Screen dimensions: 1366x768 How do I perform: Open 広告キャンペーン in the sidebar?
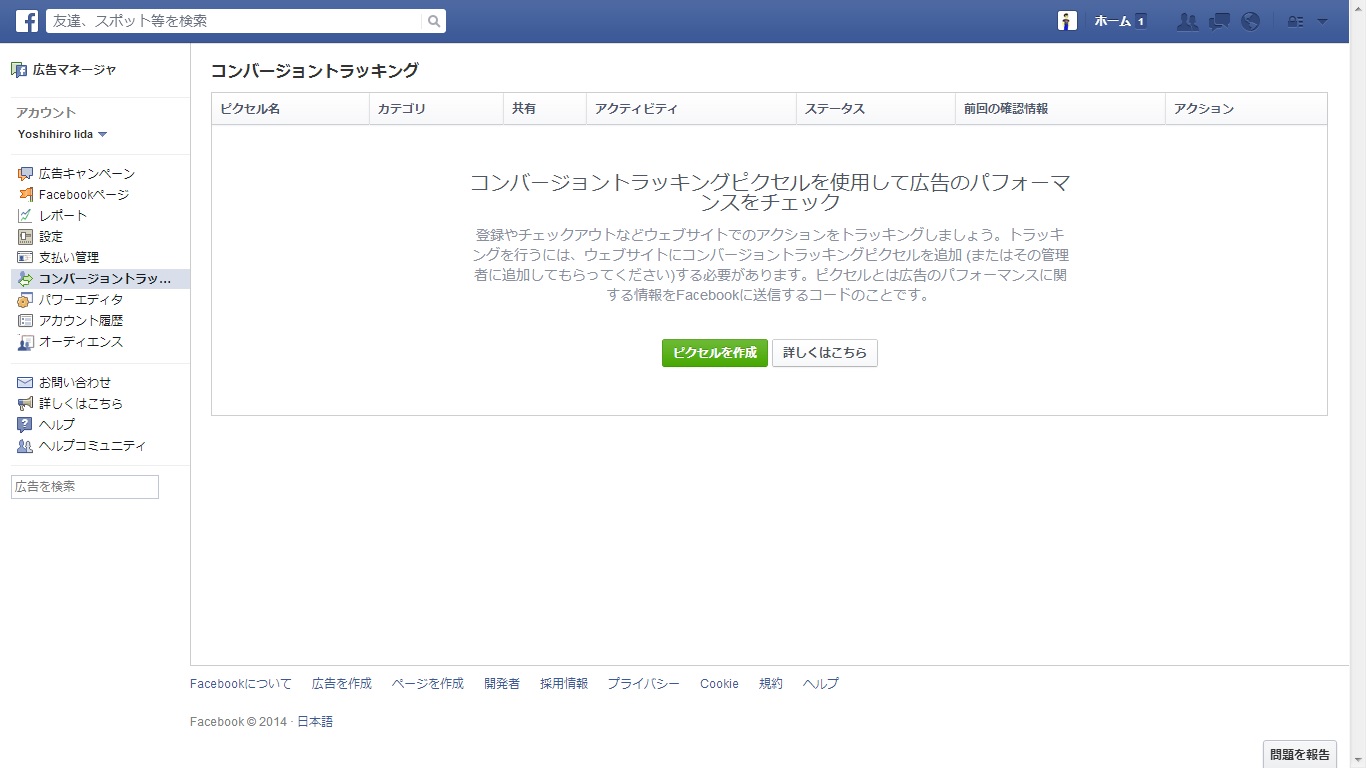click(x=86, y=174)
